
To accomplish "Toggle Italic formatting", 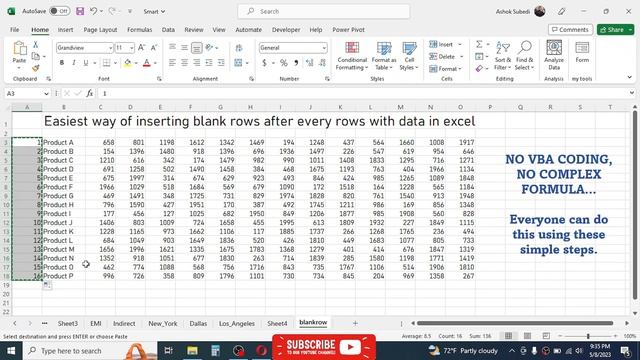I will click(x=73, y=63).
